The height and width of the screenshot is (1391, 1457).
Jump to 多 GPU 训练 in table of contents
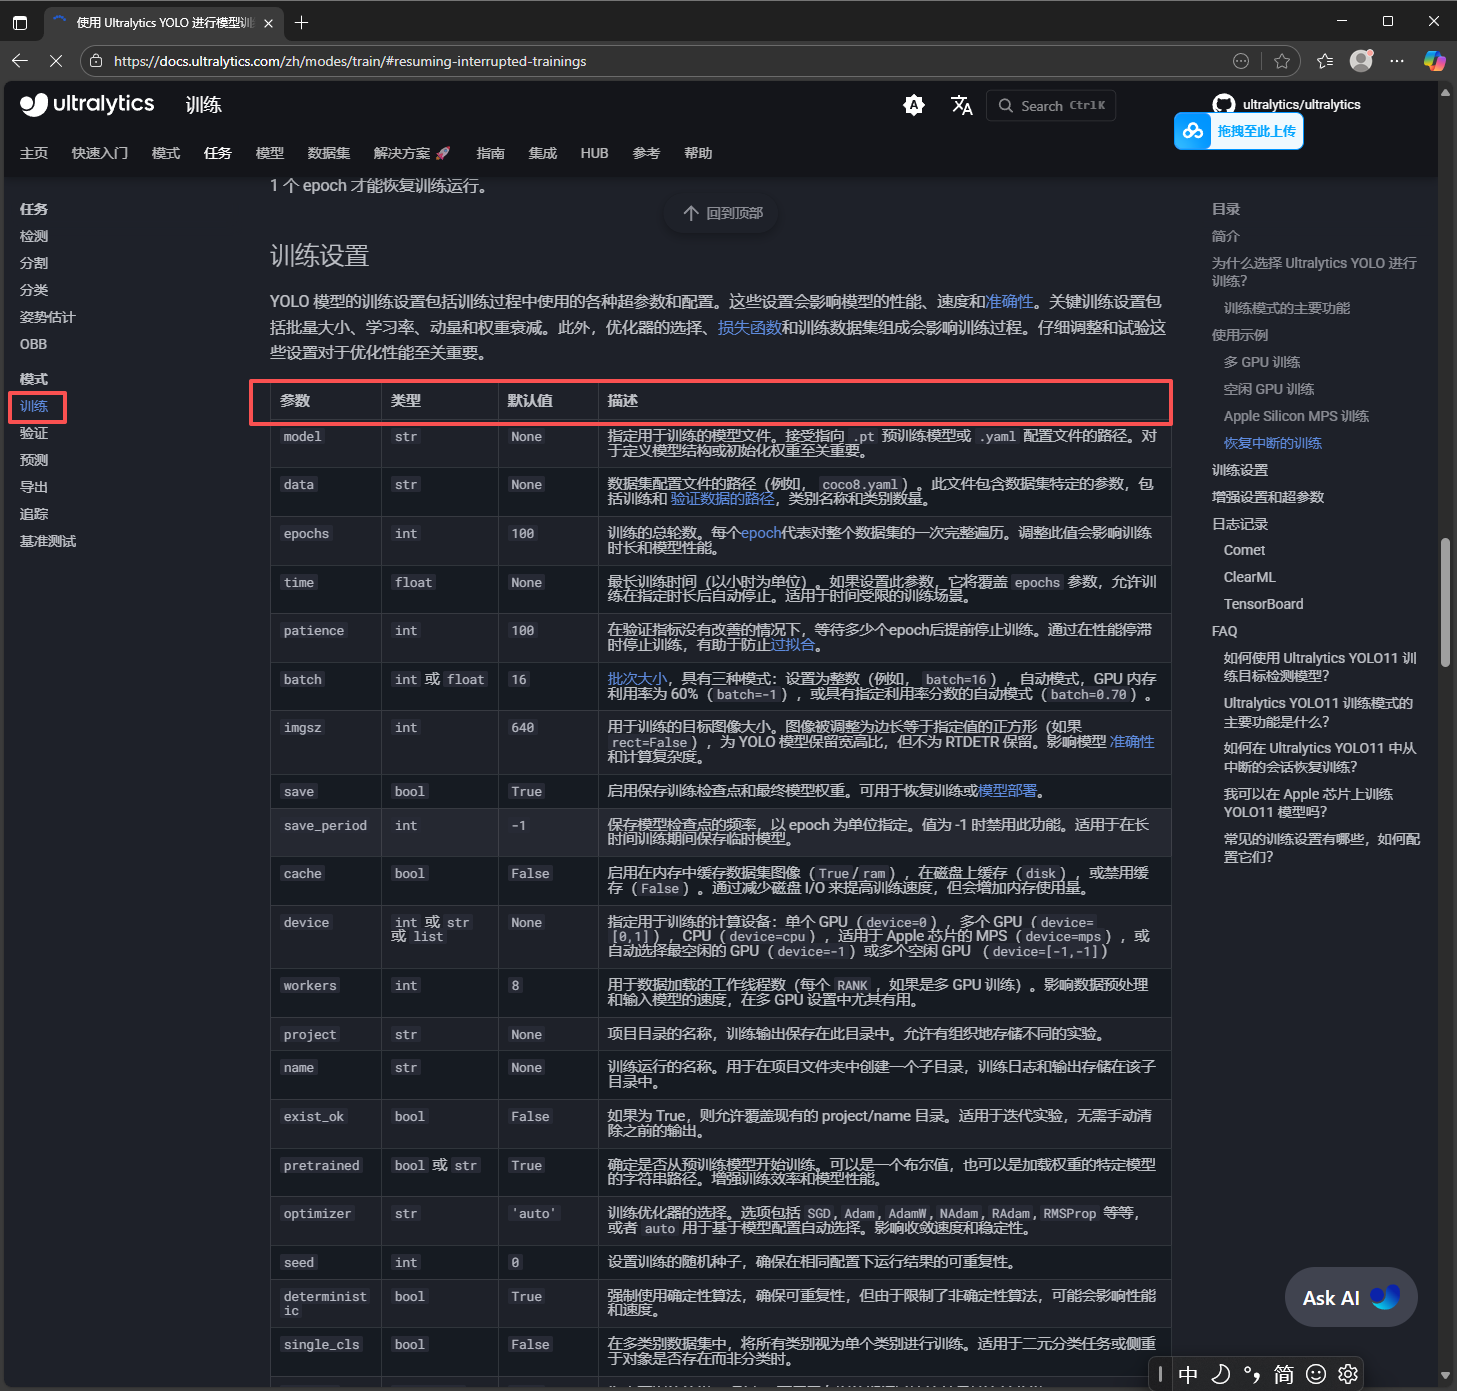(1262, 362)
